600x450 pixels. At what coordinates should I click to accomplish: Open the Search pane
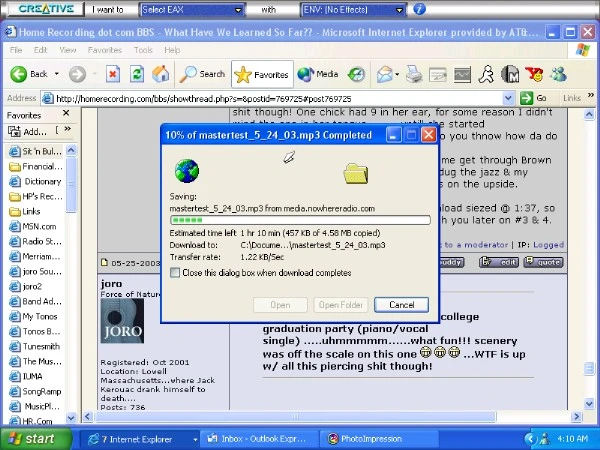[202, 74]
